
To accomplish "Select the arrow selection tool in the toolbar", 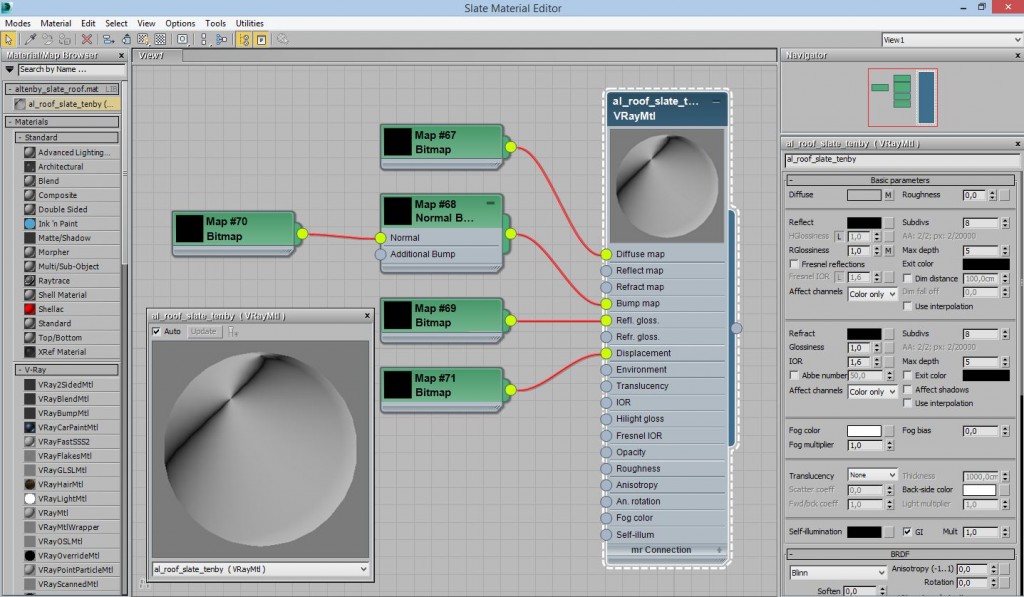I will tap(9, 38).
